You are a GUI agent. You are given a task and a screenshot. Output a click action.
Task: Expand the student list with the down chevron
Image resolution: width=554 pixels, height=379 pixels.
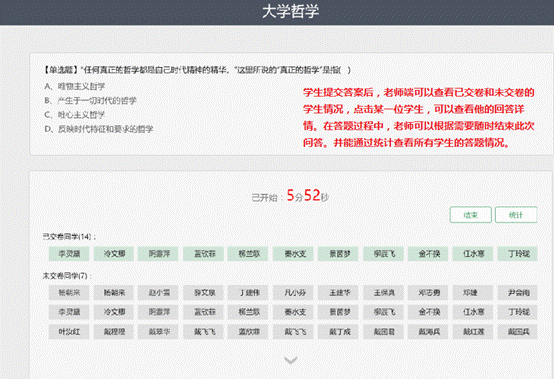click(x=290, y=360)
